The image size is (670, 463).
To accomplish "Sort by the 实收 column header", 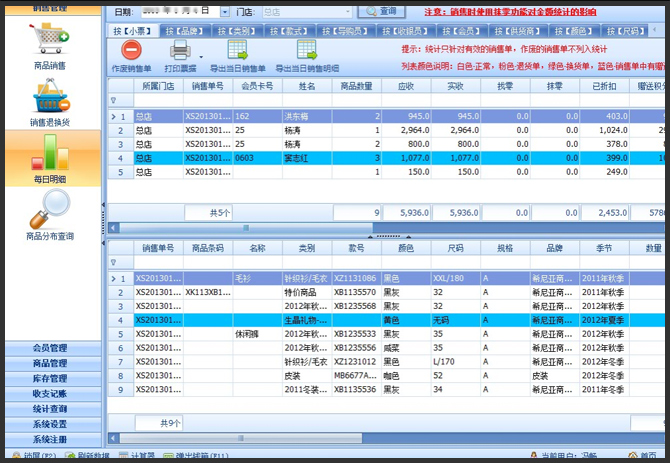I will [455, 86].
